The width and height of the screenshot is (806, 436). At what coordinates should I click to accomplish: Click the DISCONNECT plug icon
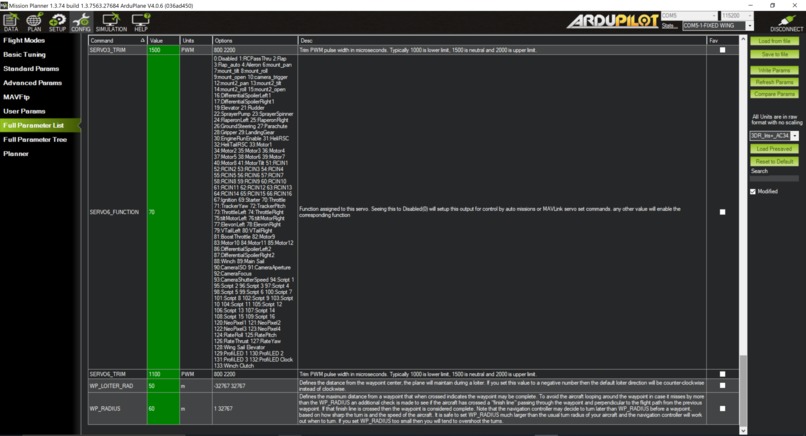click(x=786, y=23)
